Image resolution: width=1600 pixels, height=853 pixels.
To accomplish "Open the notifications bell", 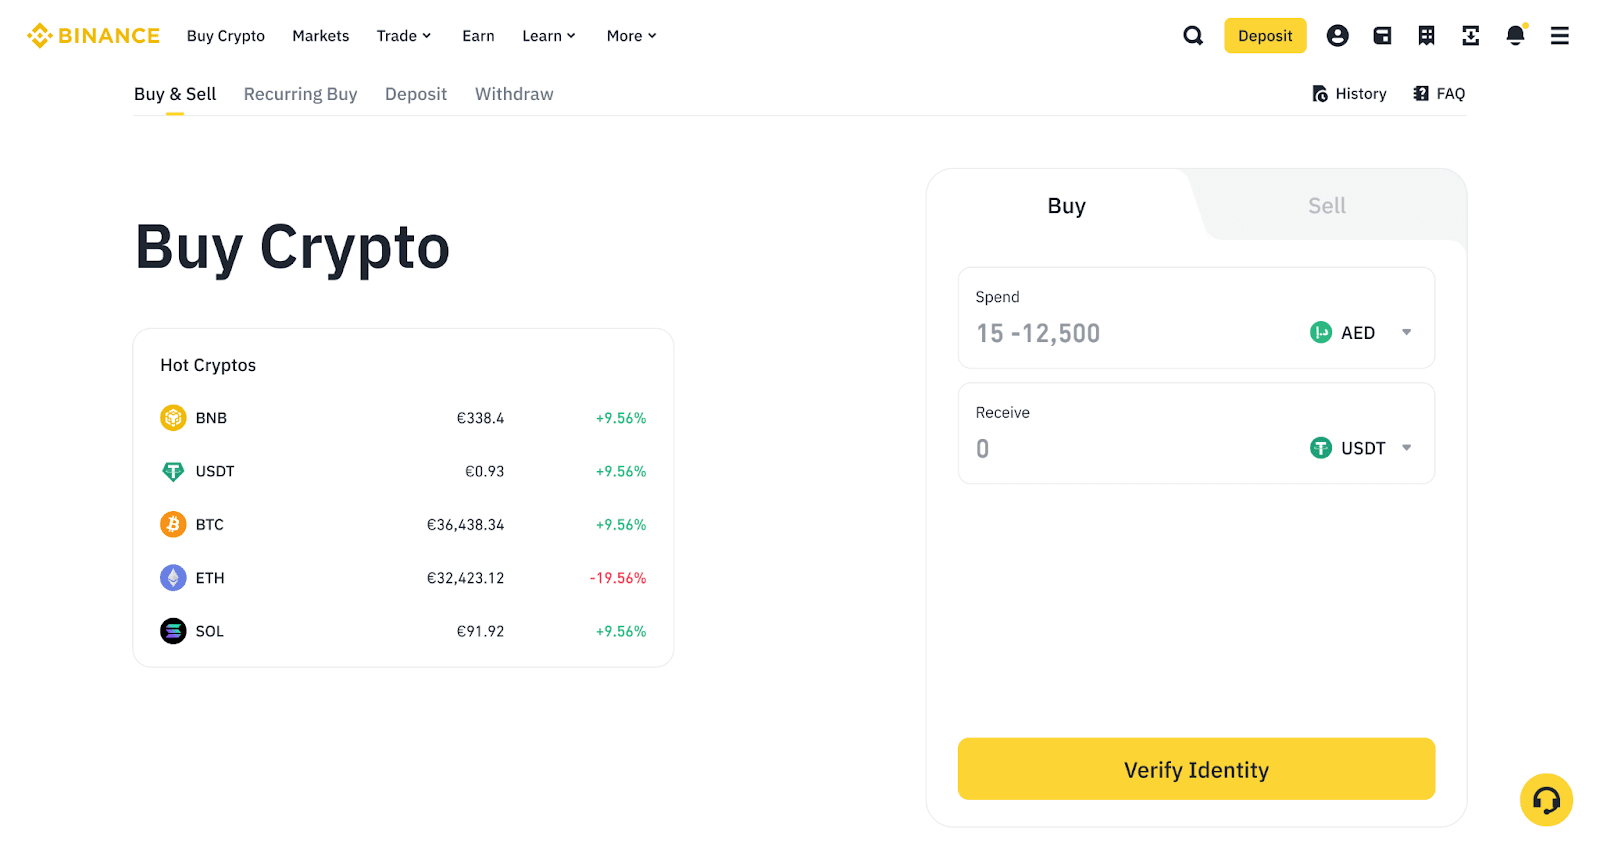I will [1515, 36].
